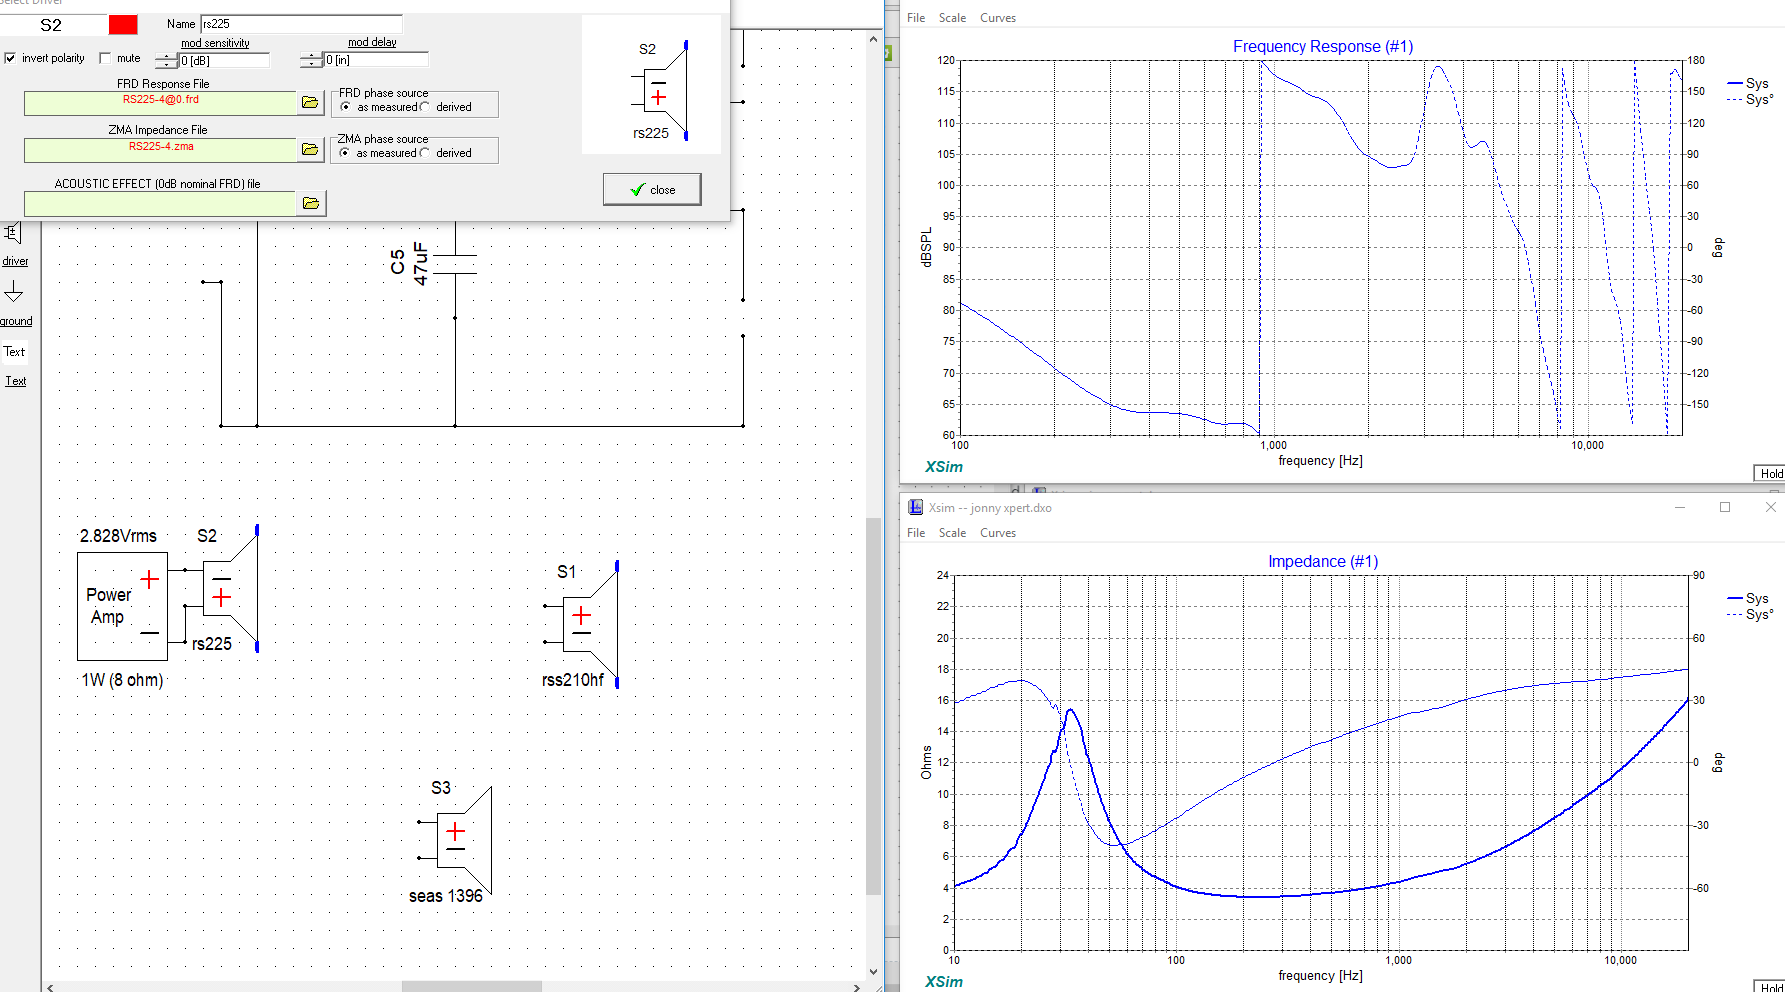The width and height of the screenshot is (1785, 992).
Task: Maximize the Xsim Impedance window
Action: click(1725, 507)
